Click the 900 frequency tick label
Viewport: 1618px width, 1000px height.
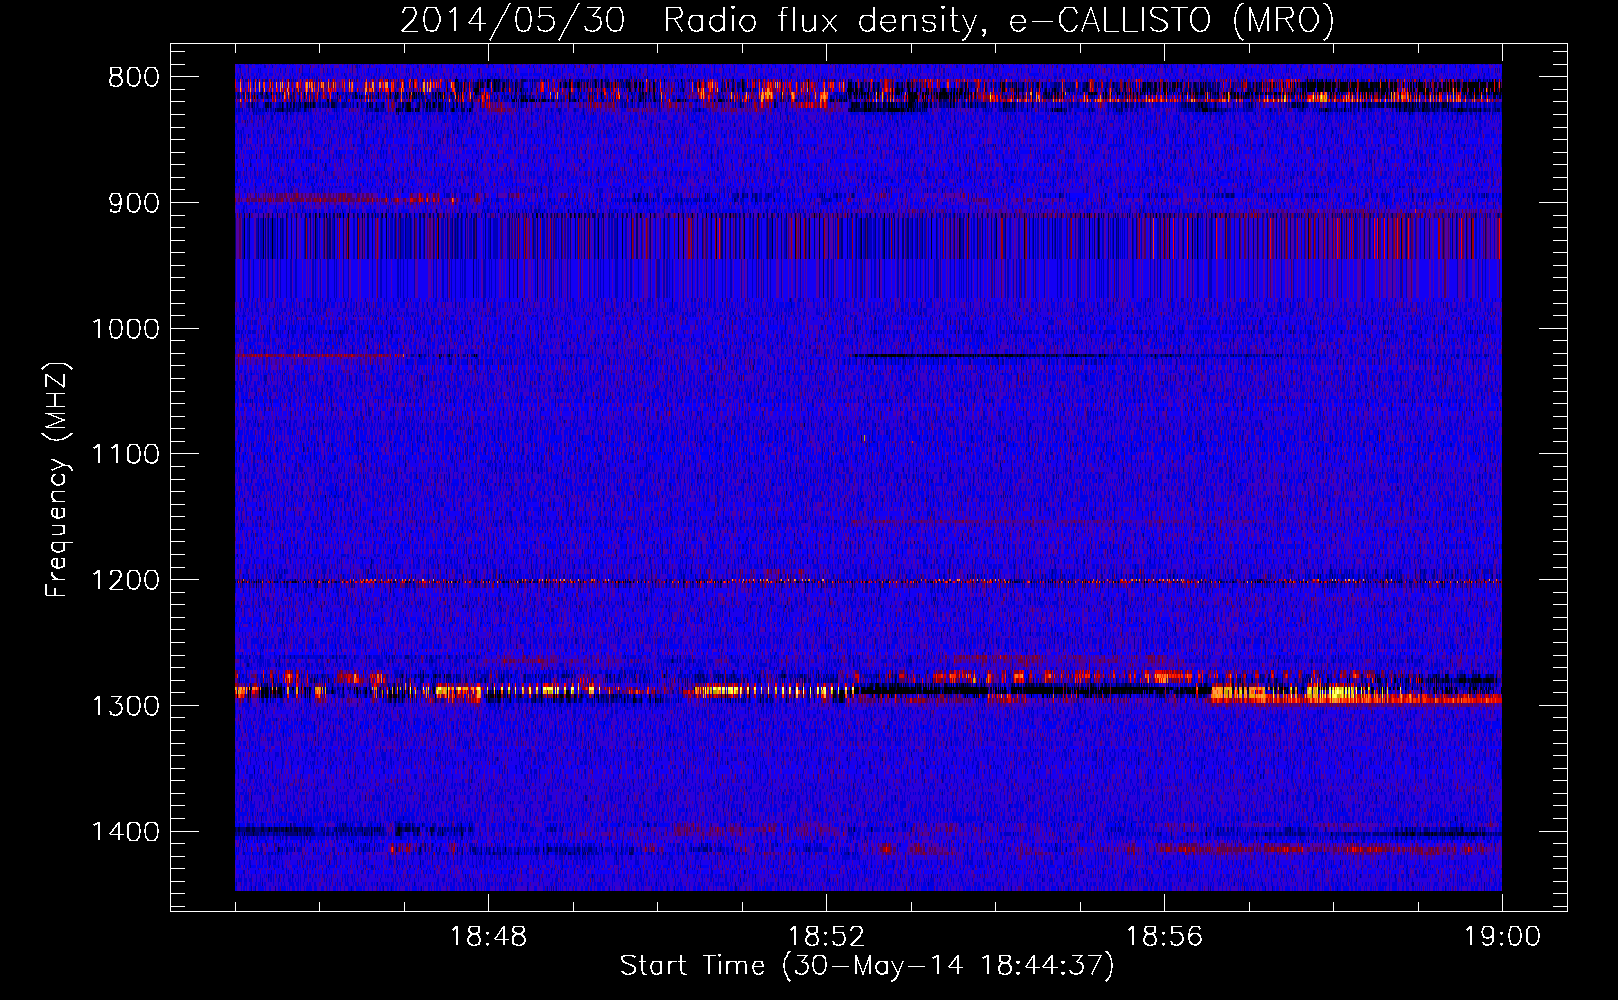[133, 204]
